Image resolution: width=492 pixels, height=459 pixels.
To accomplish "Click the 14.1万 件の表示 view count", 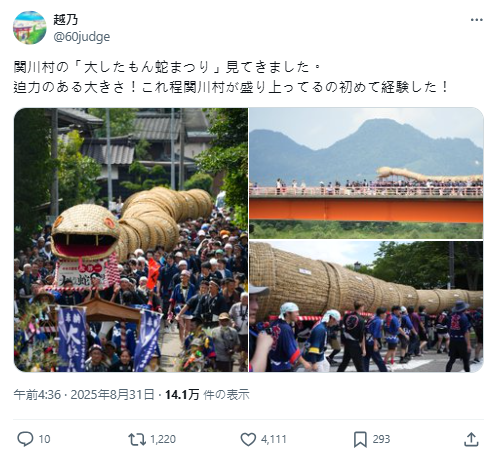I will pyautogui.click(x=207, y=395).
